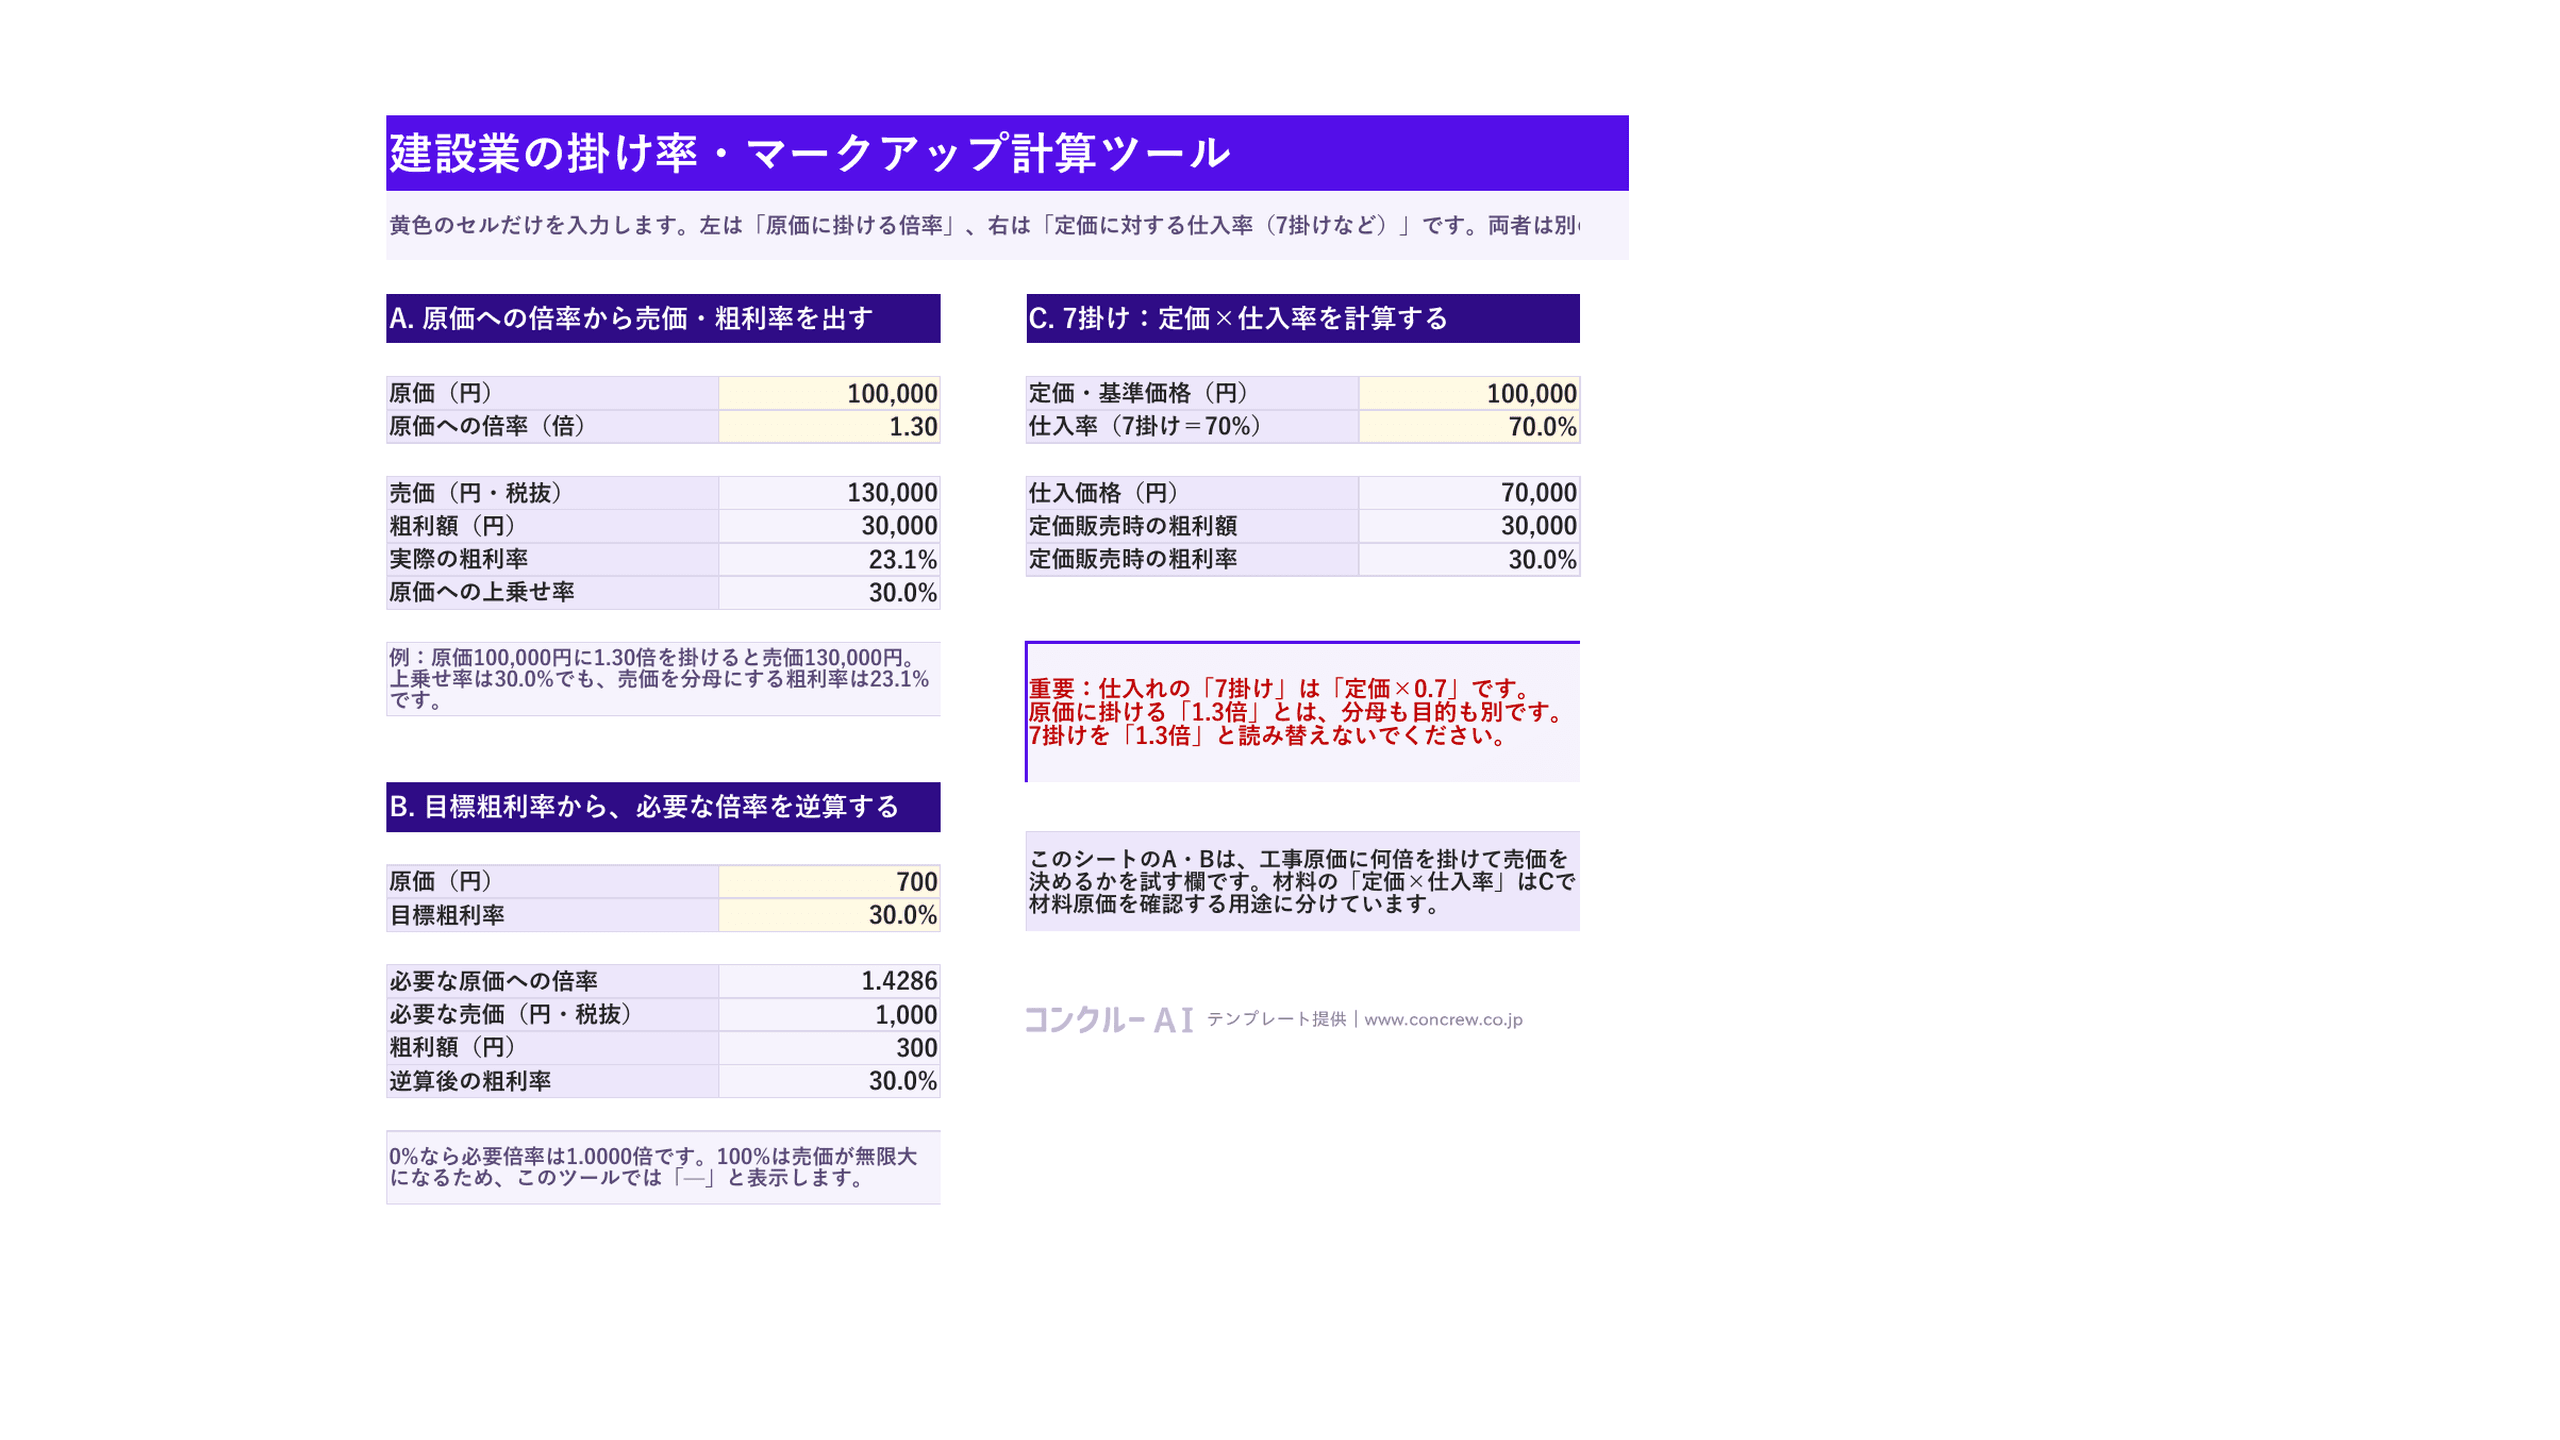This screenshot has height=1440, width=2560.
Task: Click the 原価（円） label in section B
Action: (552, 881)
